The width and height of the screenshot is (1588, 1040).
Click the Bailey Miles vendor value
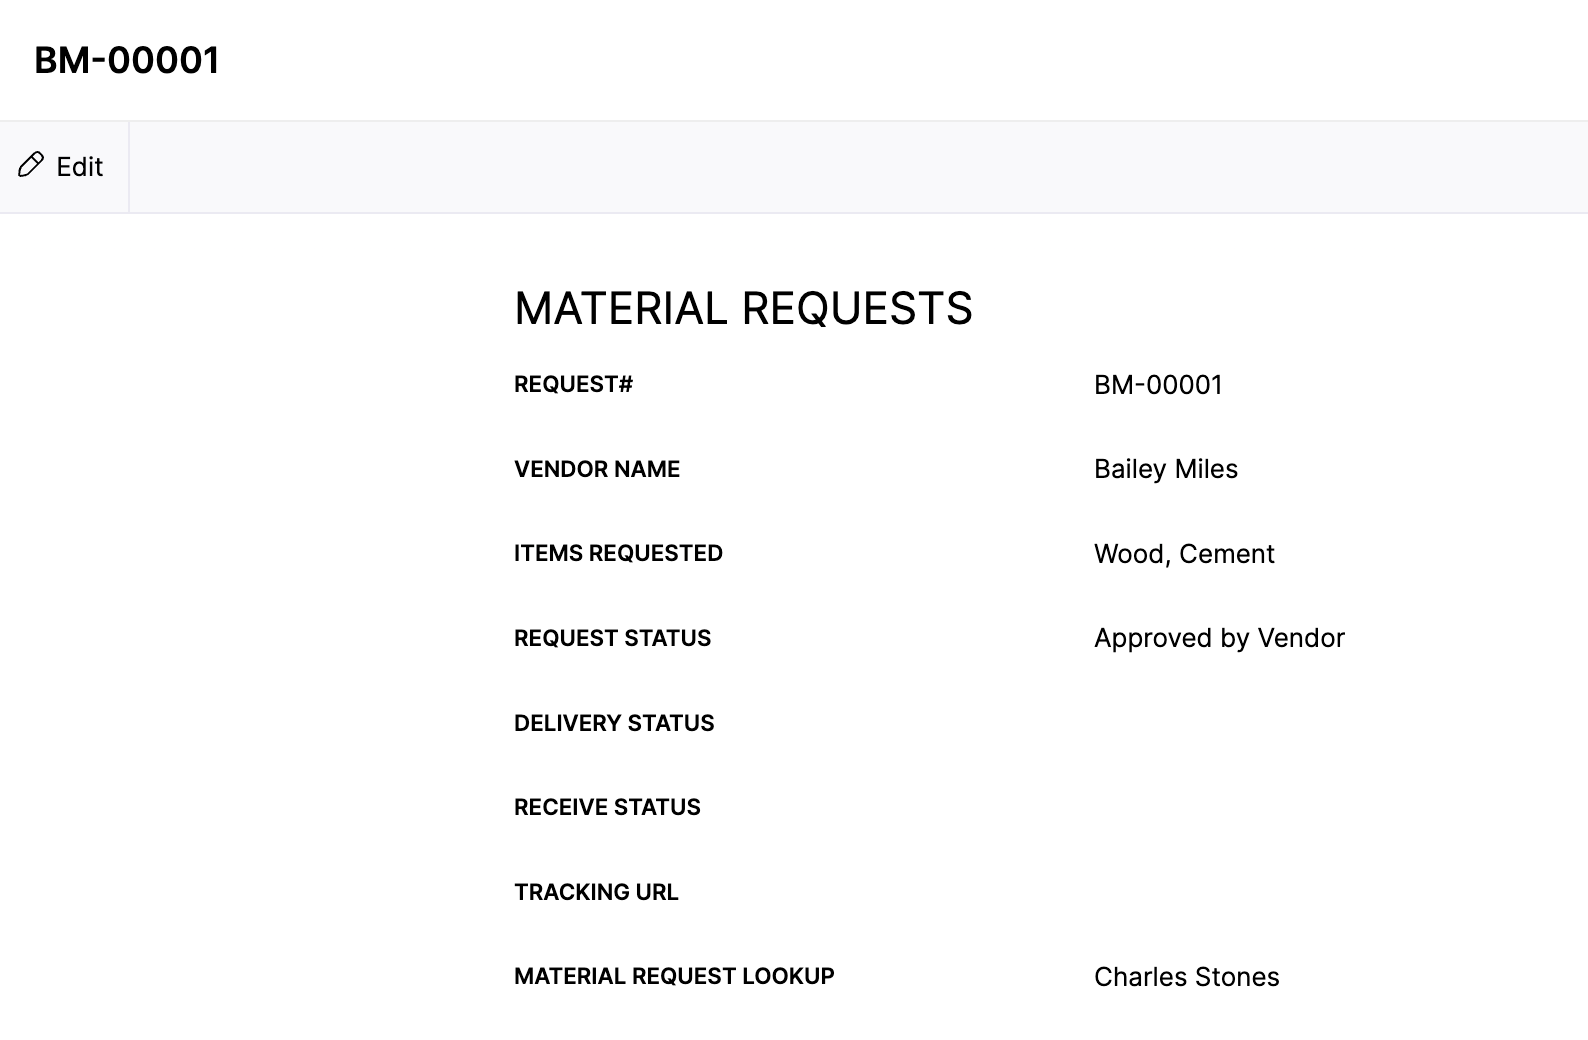(1165, 469)
